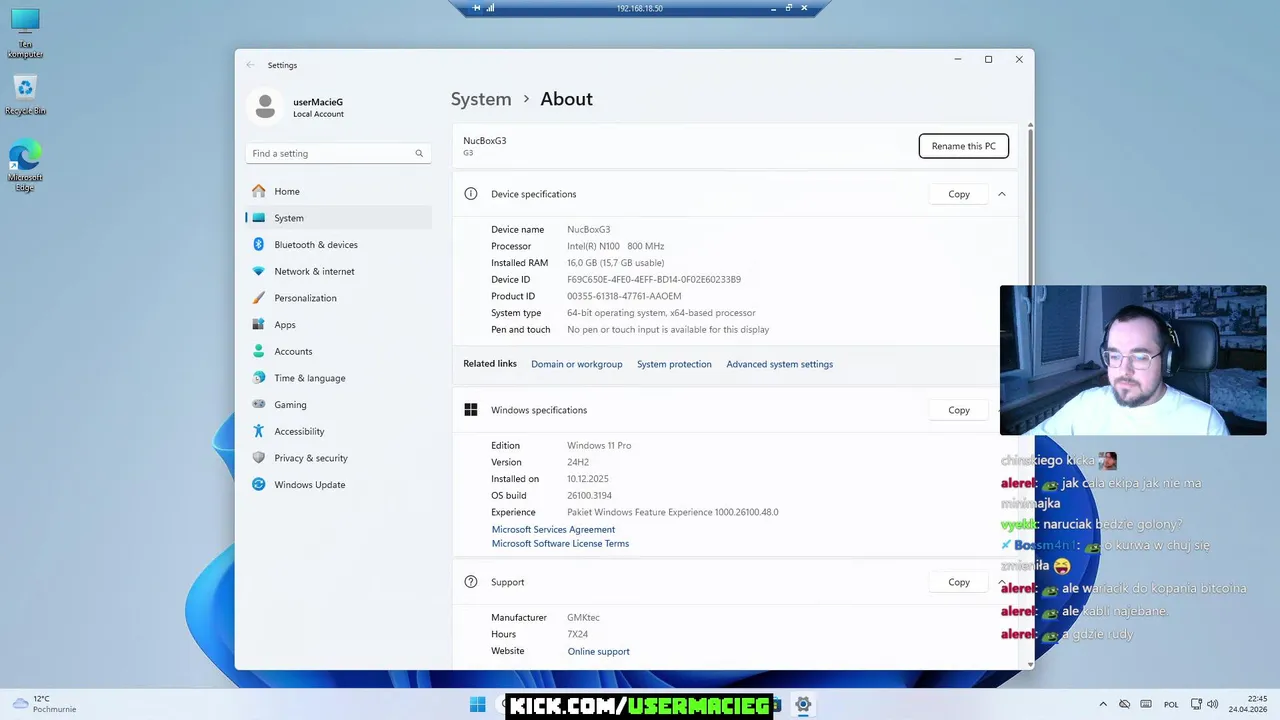Screen dimensions: 1280x720
Task: Open the weather widget in taskbar
Action: click(45, 704)
